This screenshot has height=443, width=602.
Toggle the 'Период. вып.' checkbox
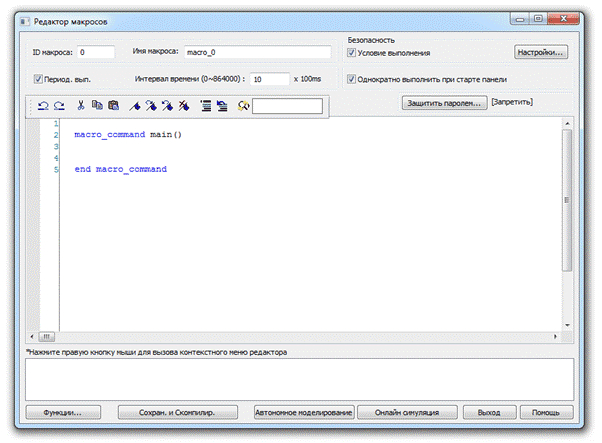38,79
